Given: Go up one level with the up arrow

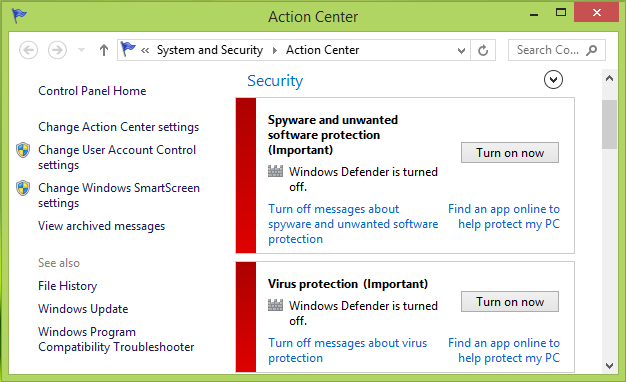Looking at the screenshot, I should 104,50.
